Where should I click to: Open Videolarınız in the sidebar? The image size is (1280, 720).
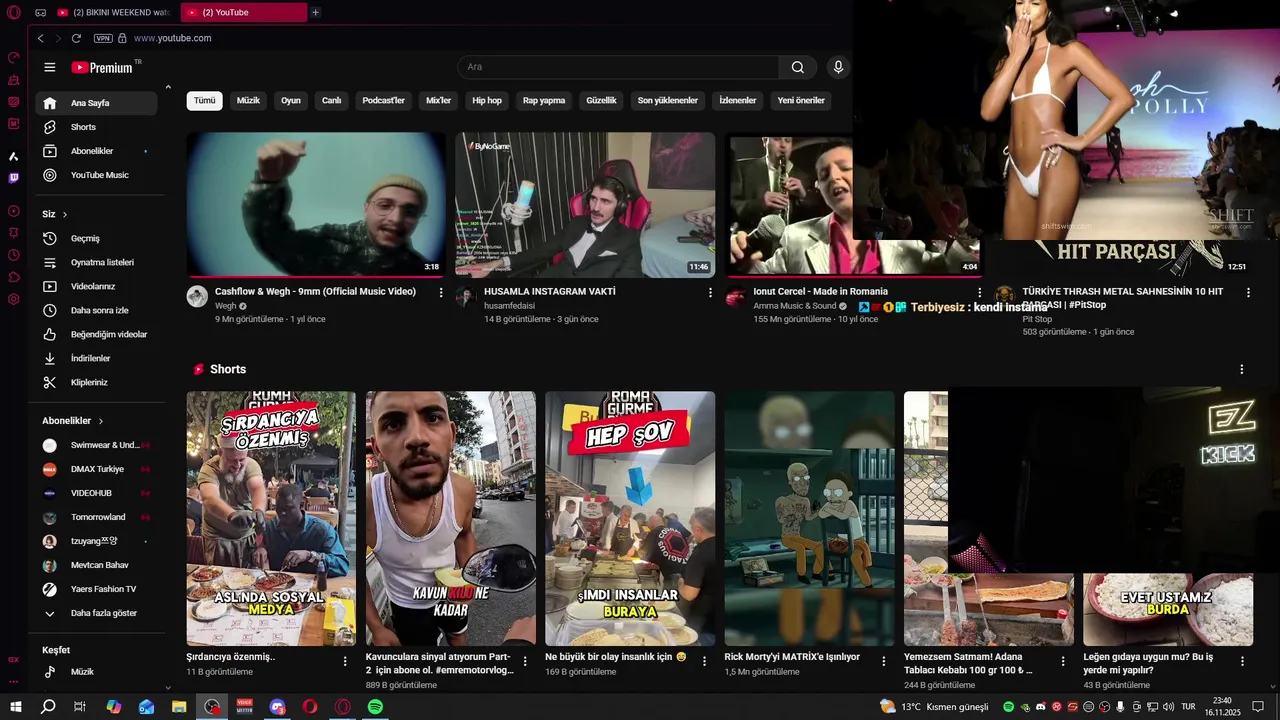(x=96, y=287)
